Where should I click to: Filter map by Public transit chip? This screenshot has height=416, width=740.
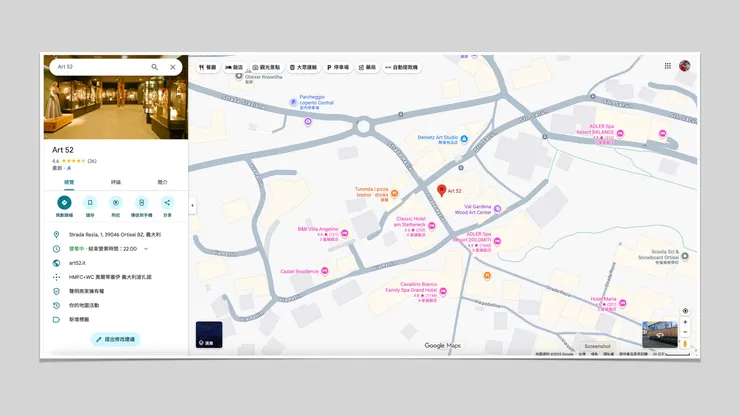tap(303, 68)
